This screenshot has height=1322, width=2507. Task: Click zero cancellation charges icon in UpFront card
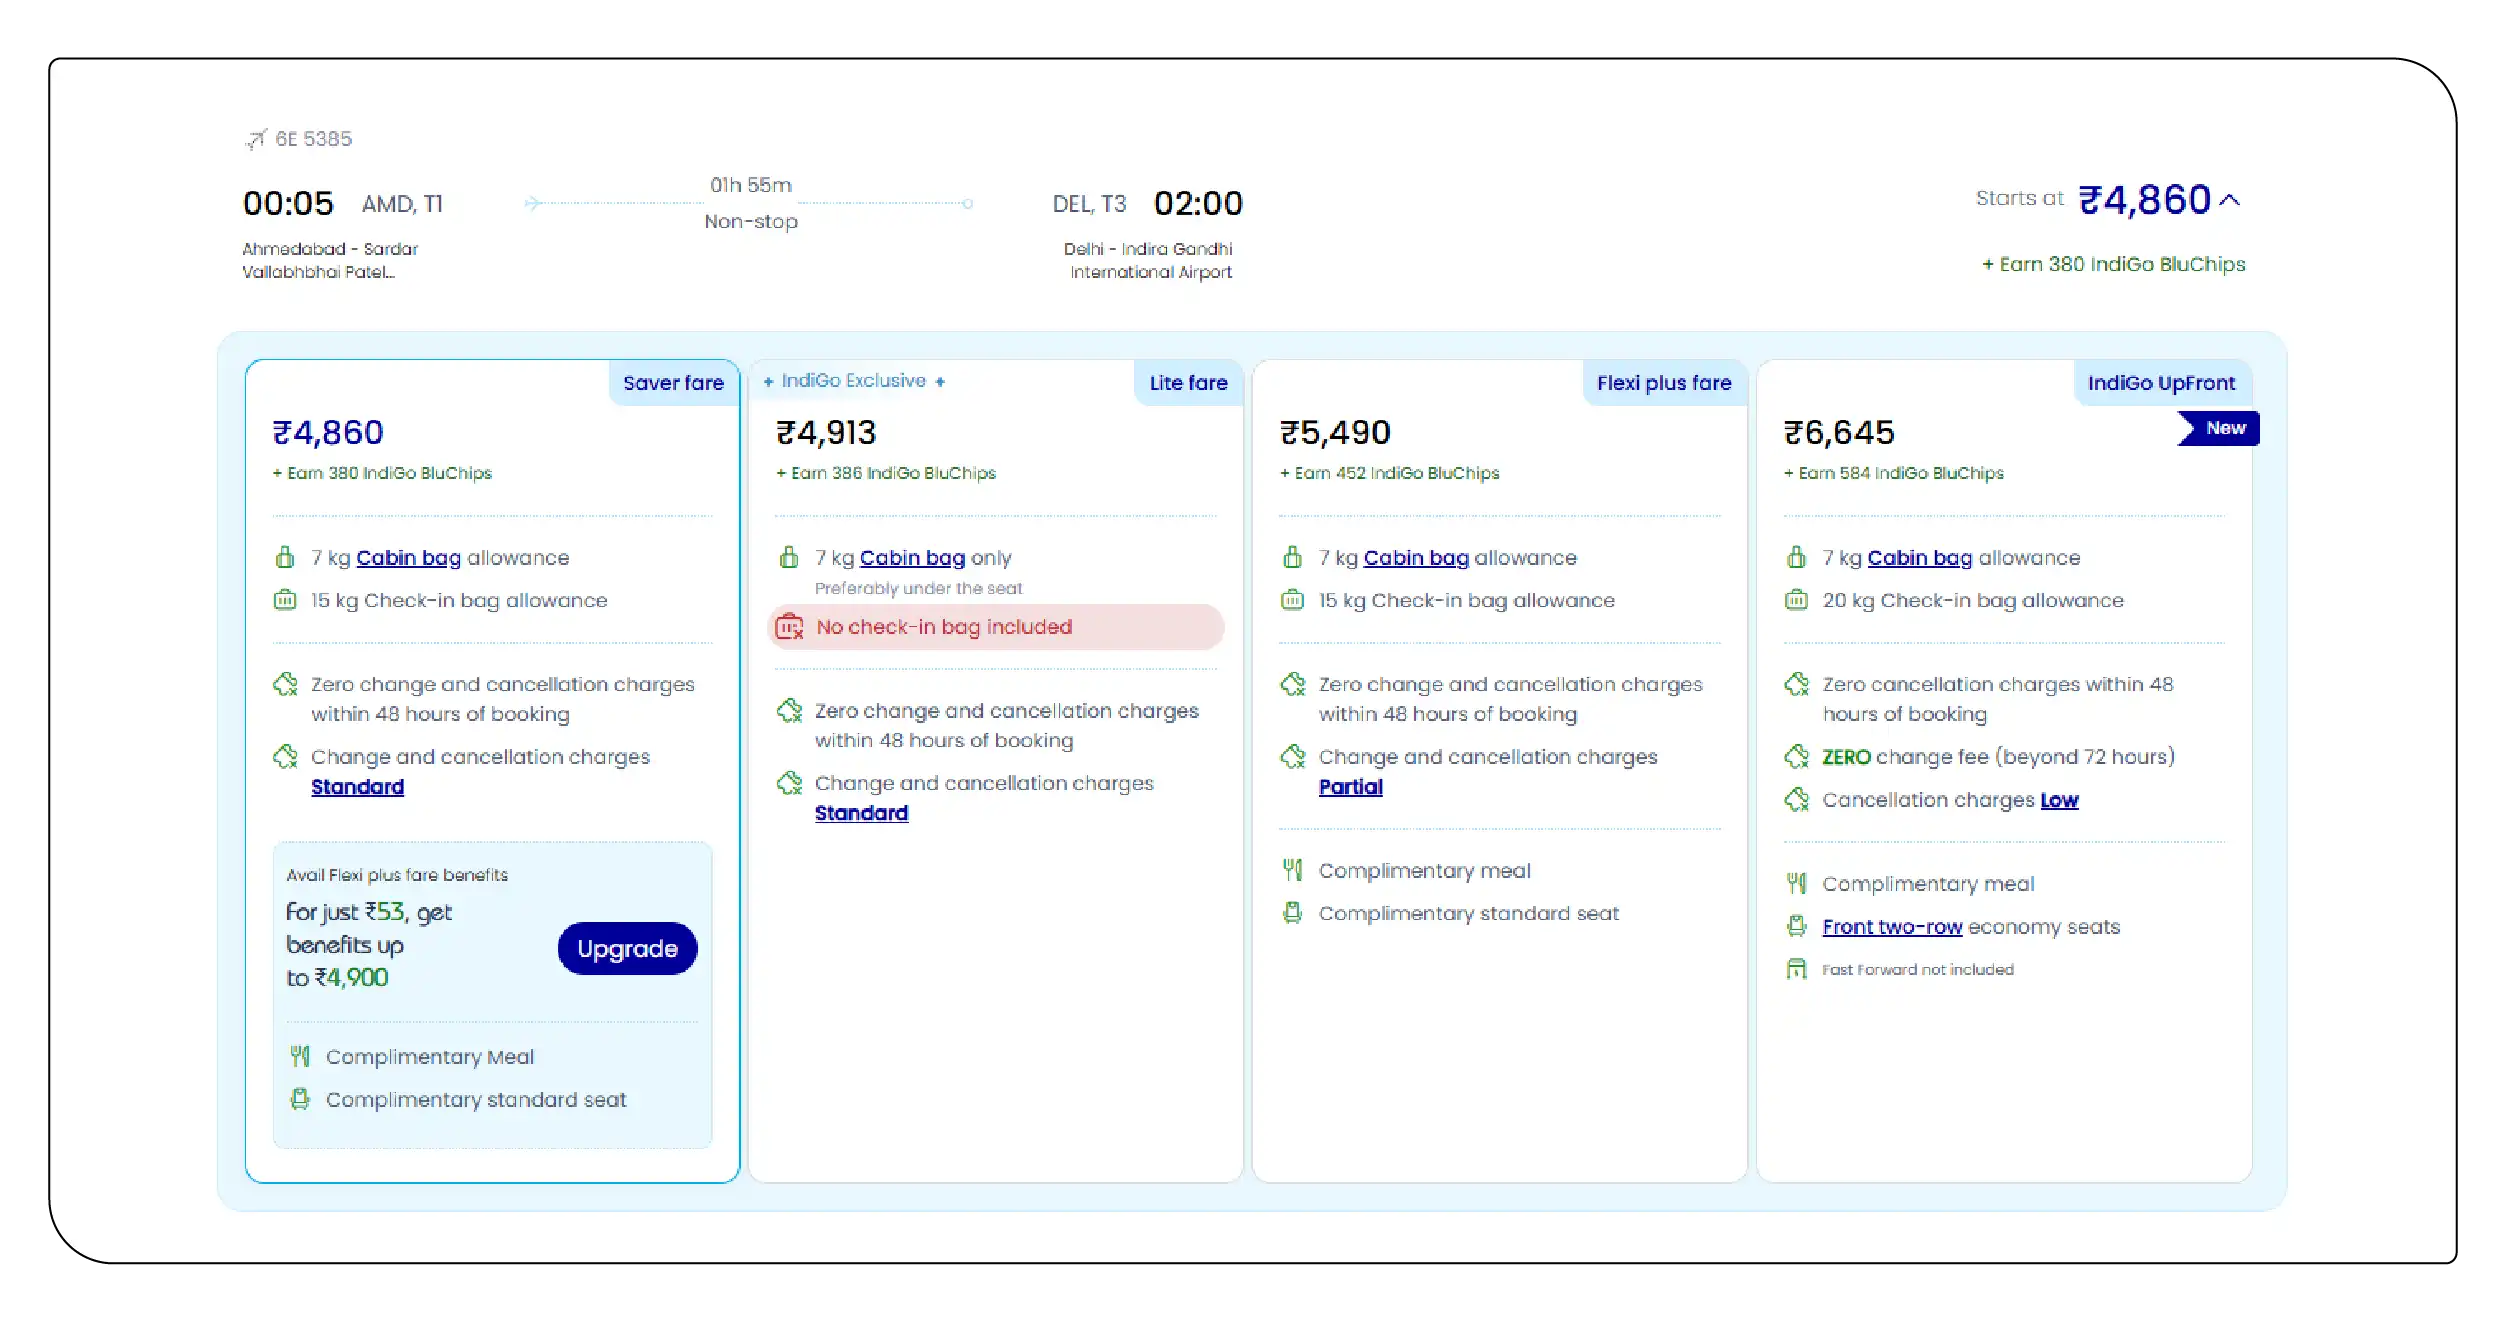(1797, 684)
